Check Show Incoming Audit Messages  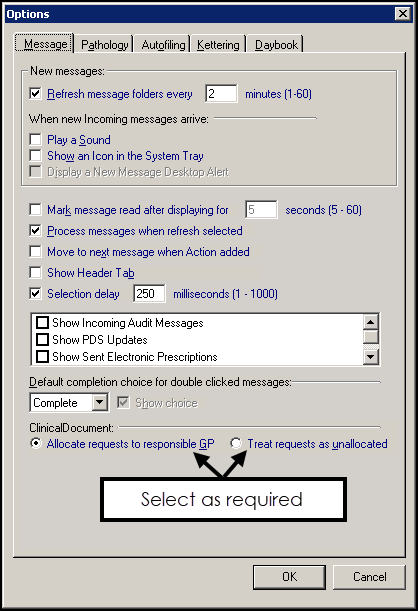point(42,323)
